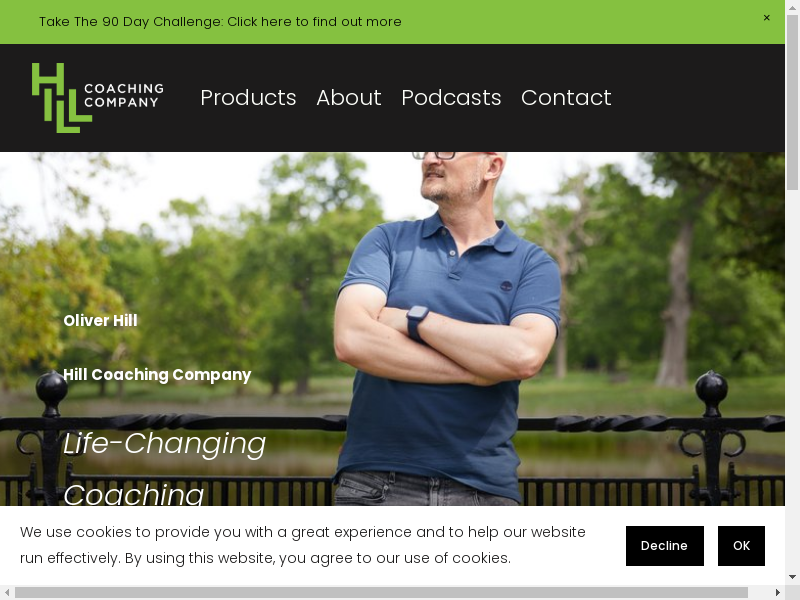Click the vertical scrollbar down arrow
The width and height of the screenshot is (800, 600).
tap(792, 577)
